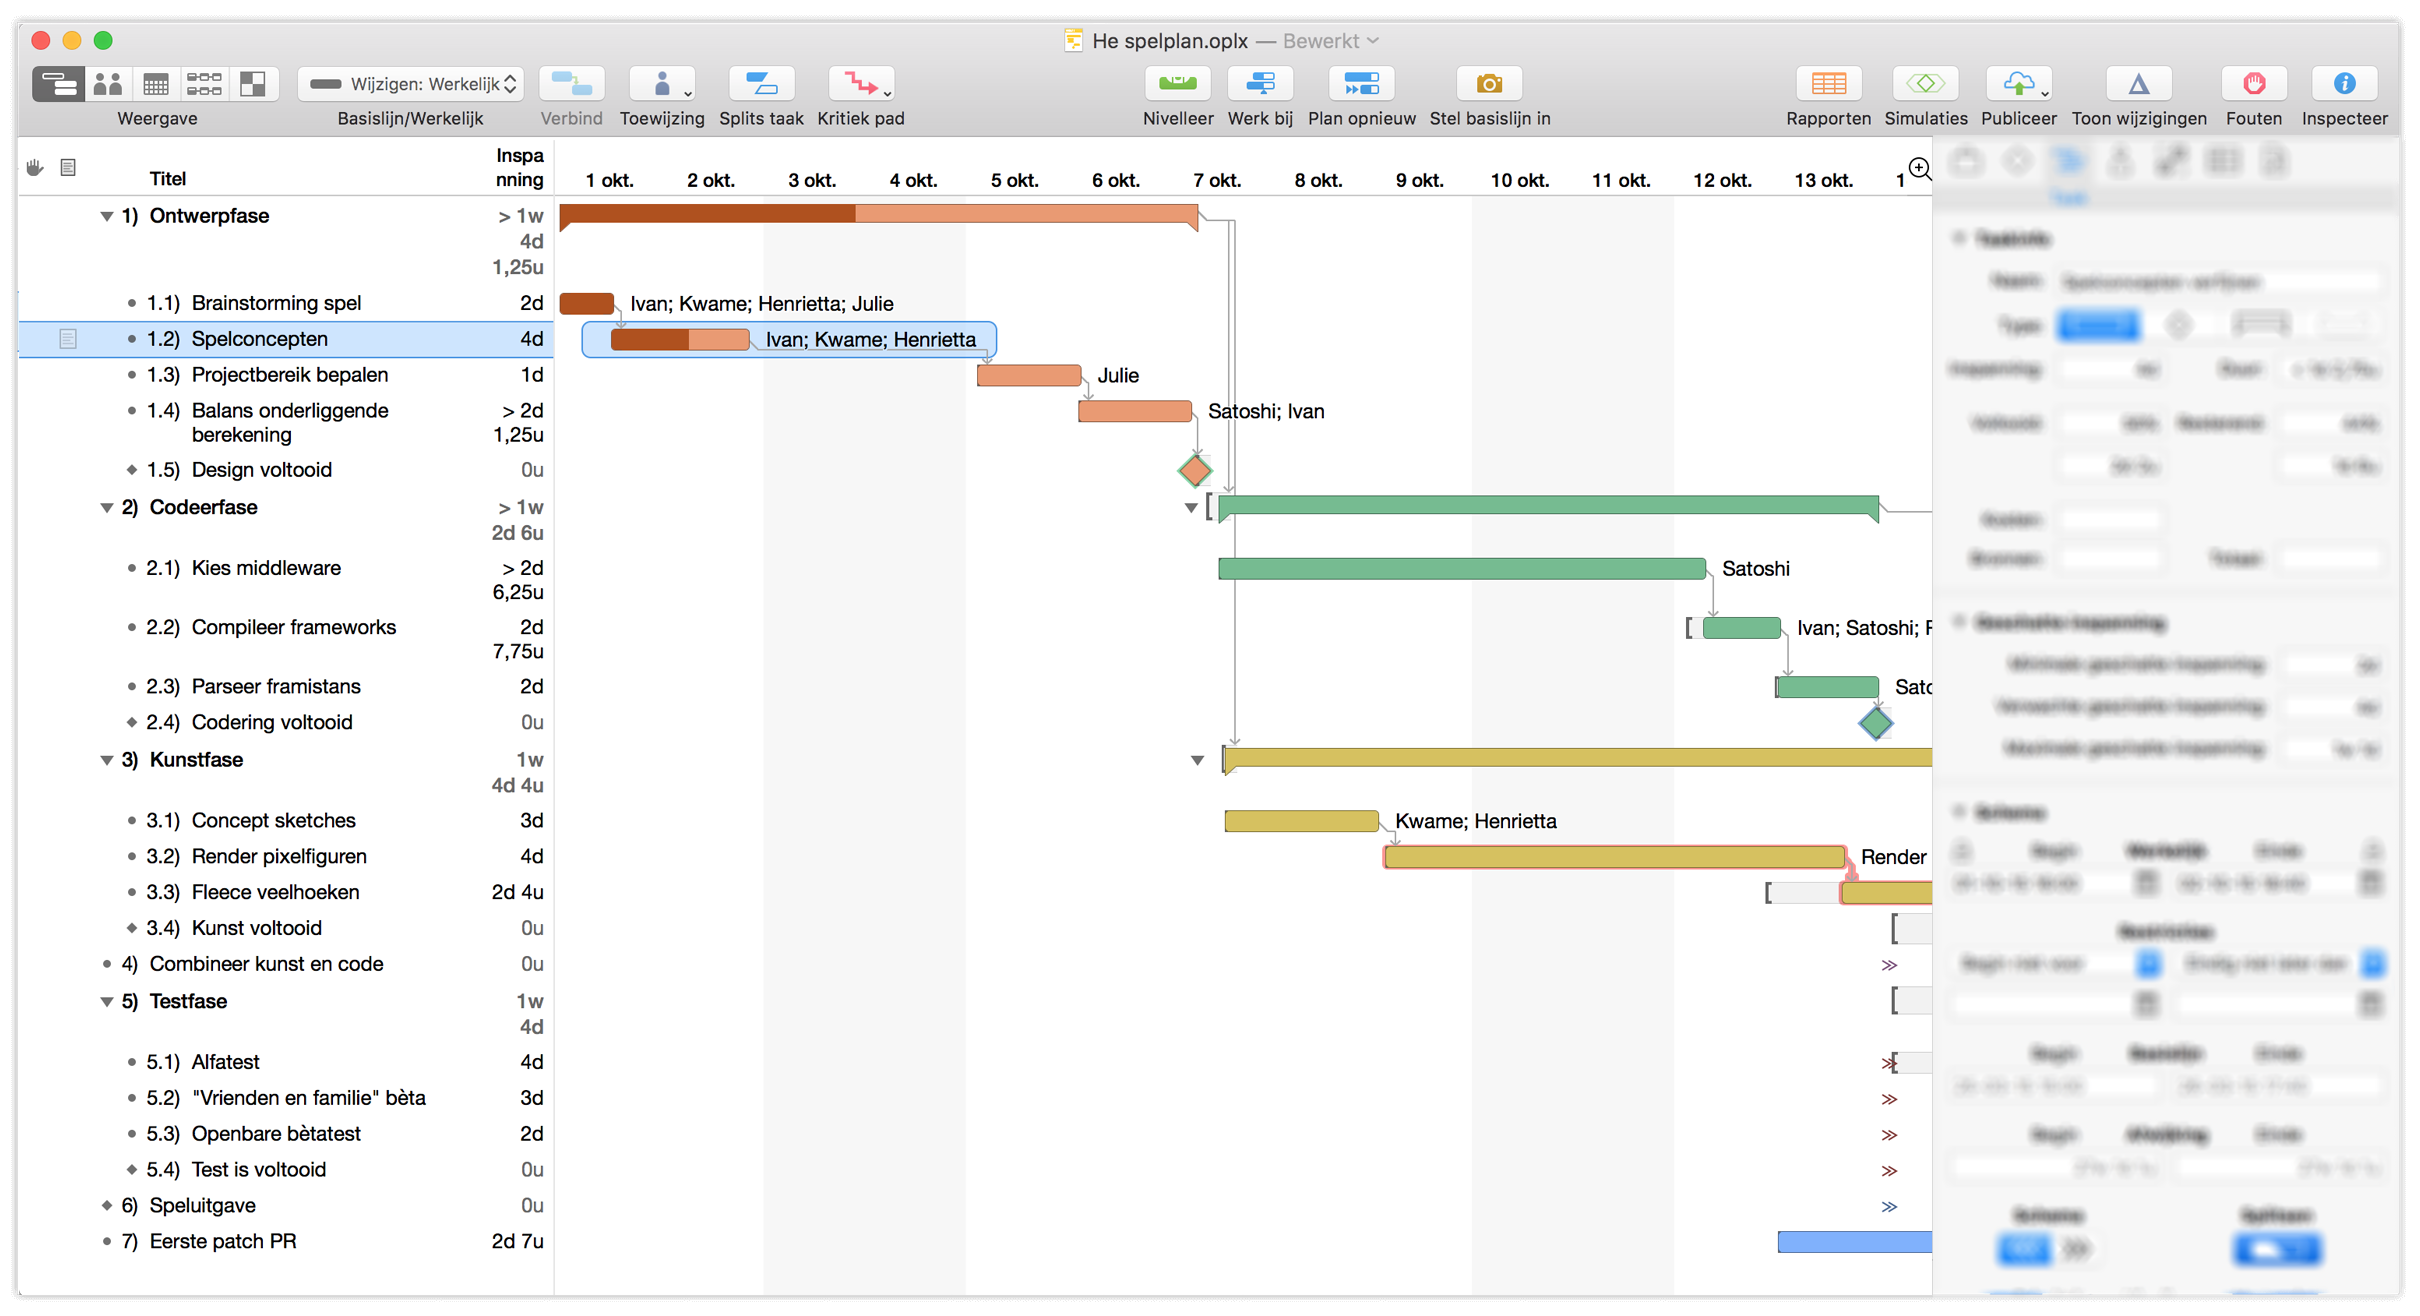
Task: Click the Nivelleer leveling icon
Action: (x=1177, y=84)
